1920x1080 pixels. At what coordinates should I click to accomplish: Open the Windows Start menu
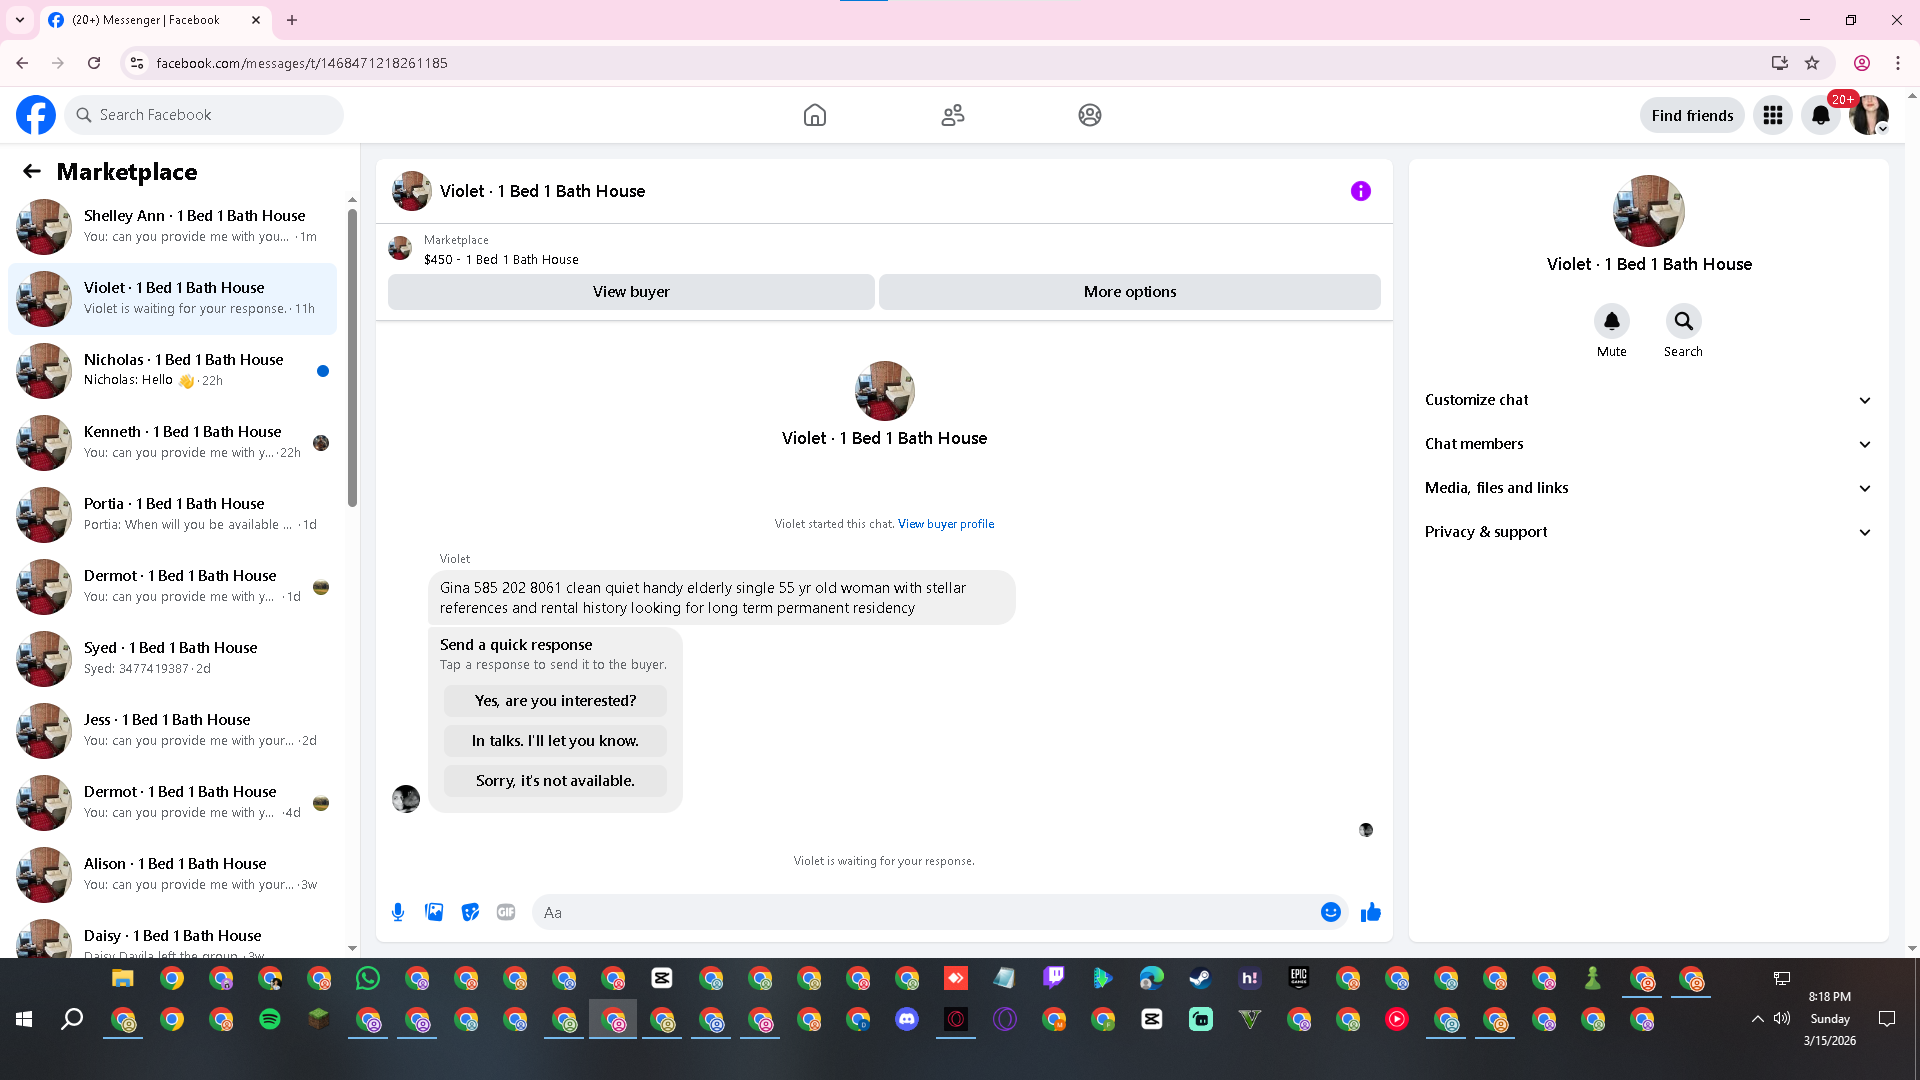tap(24, 1019)
